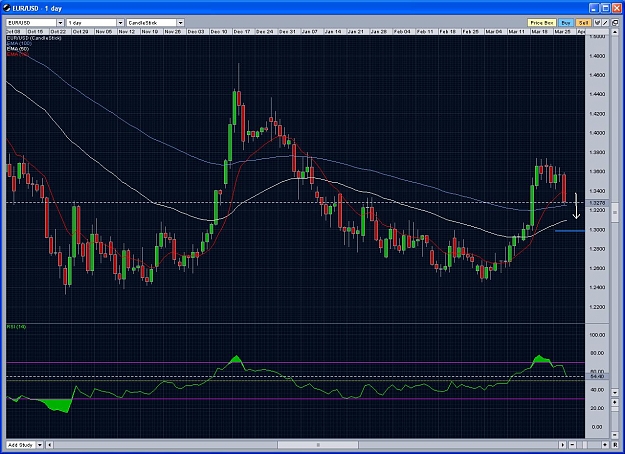This screenshot has width=625, height=454.
Task: Expand the 1 day timeframe dropdown
Action: pyautogui.click(x=120, y=23)
